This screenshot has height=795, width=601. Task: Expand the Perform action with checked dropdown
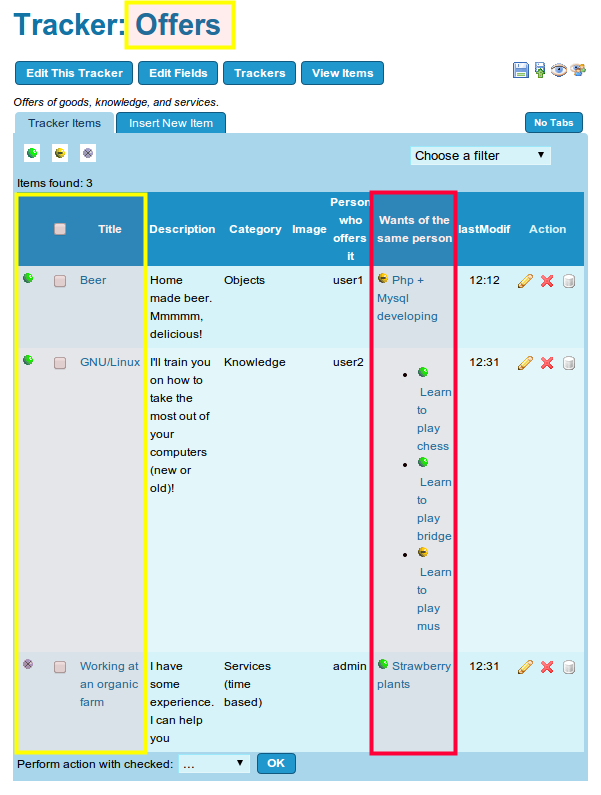[214, 764]
